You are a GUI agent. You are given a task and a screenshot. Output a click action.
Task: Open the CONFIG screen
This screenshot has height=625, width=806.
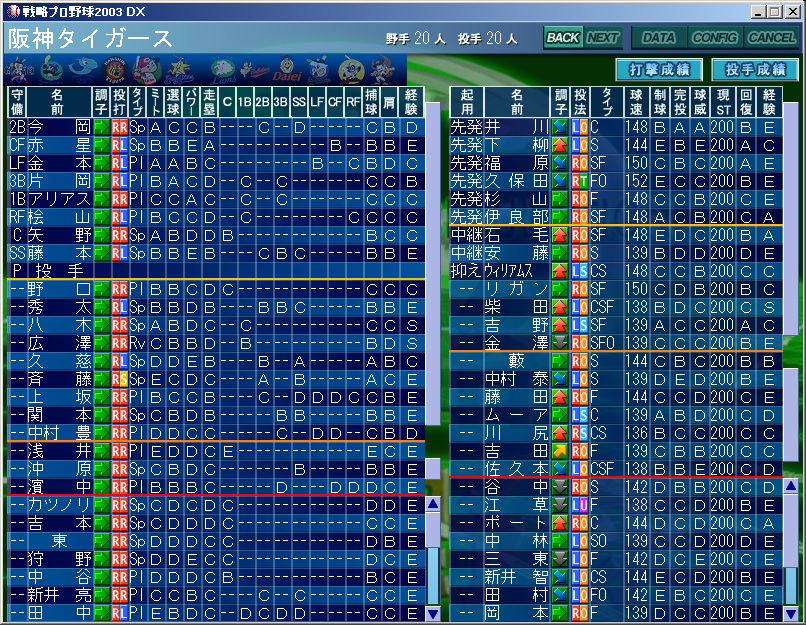coord(714,37)
